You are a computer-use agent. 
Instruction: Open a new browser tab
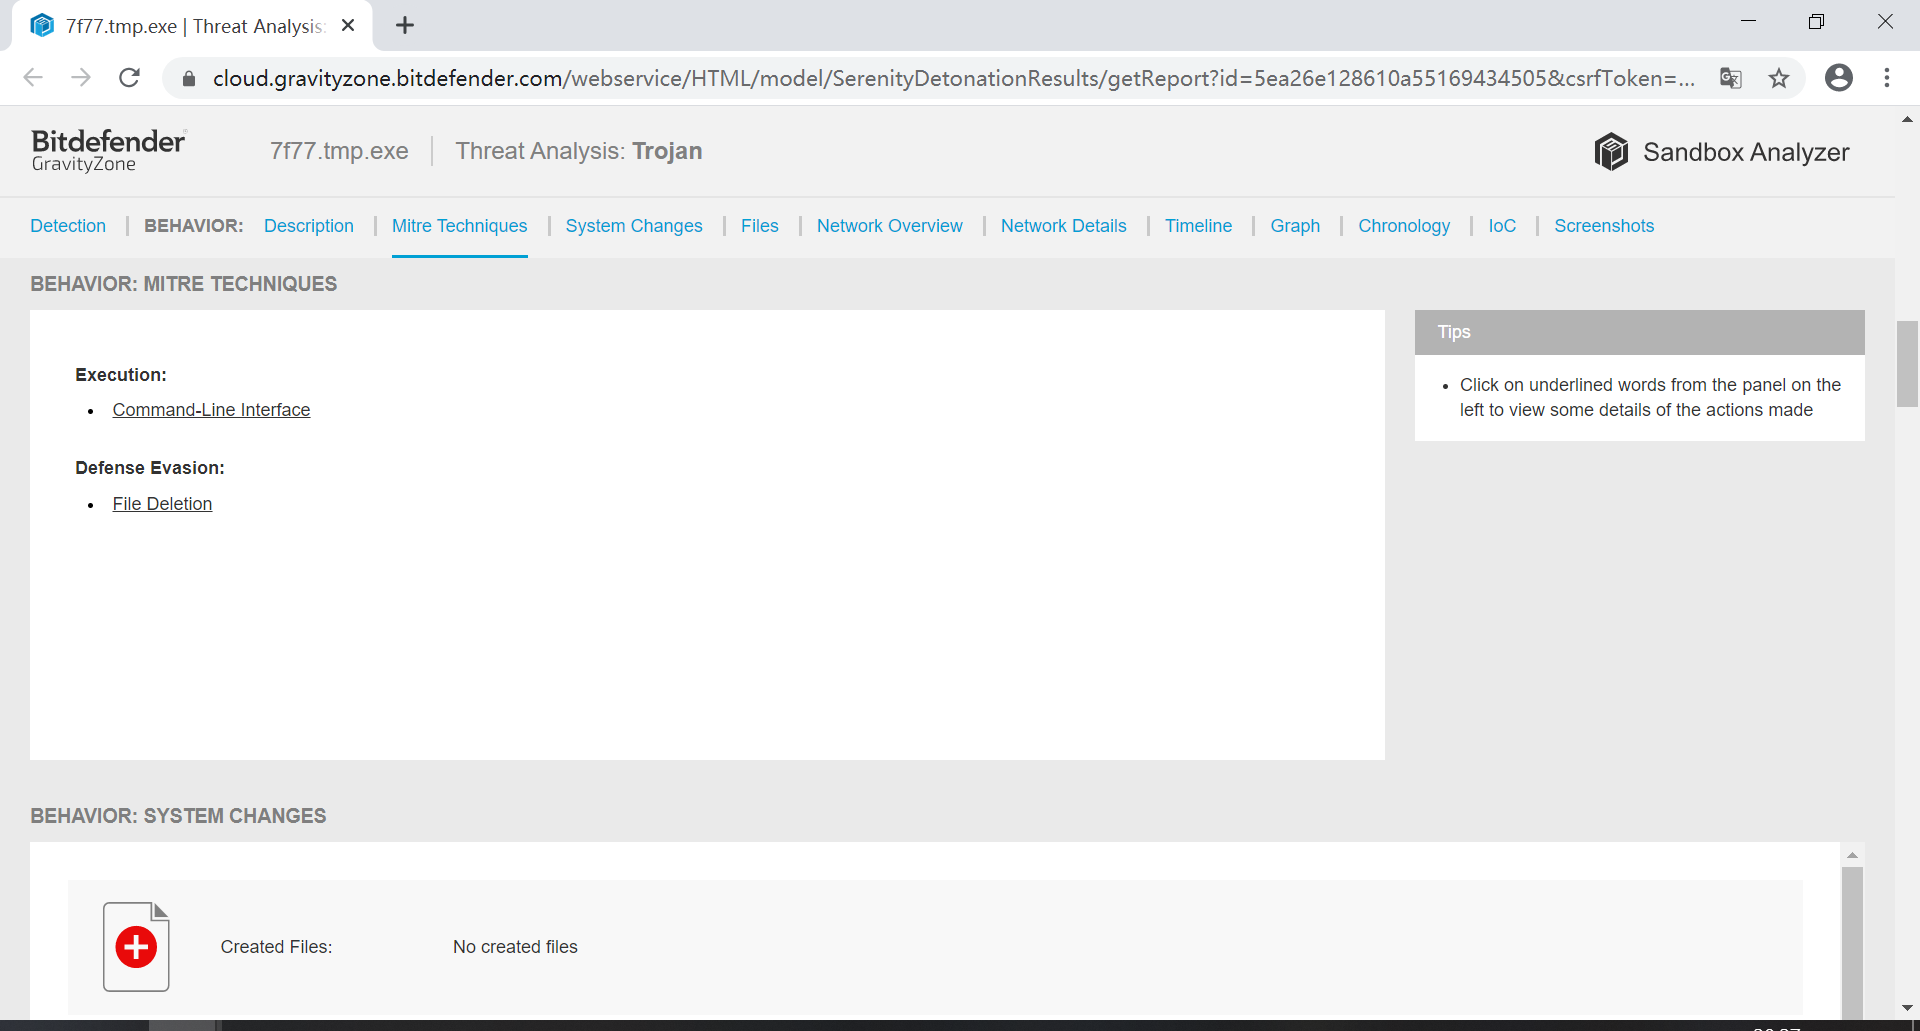pos(405,26)
